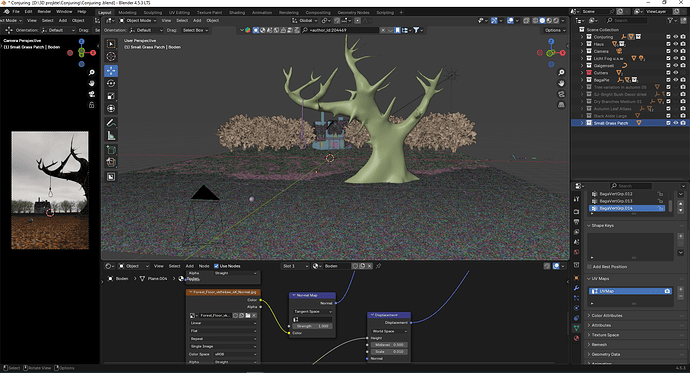The height and width of the screenshot is (373, 690).
Task: Select the UVMap entry in UV Maps list
Action: pyautogui.click(x=630, y=291)
